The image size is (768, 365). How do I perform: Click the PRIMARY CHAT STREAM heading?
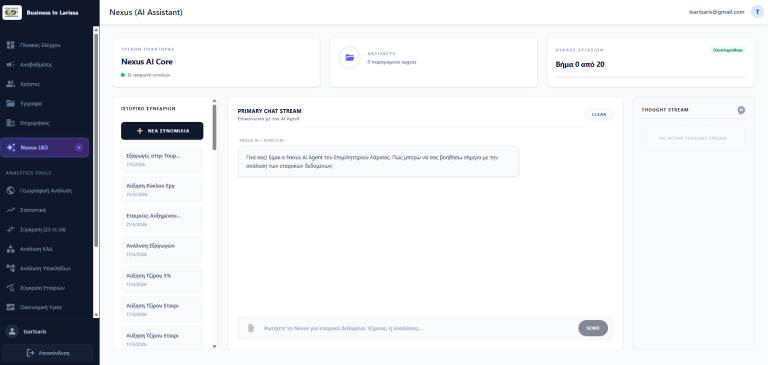click(269, 111)
